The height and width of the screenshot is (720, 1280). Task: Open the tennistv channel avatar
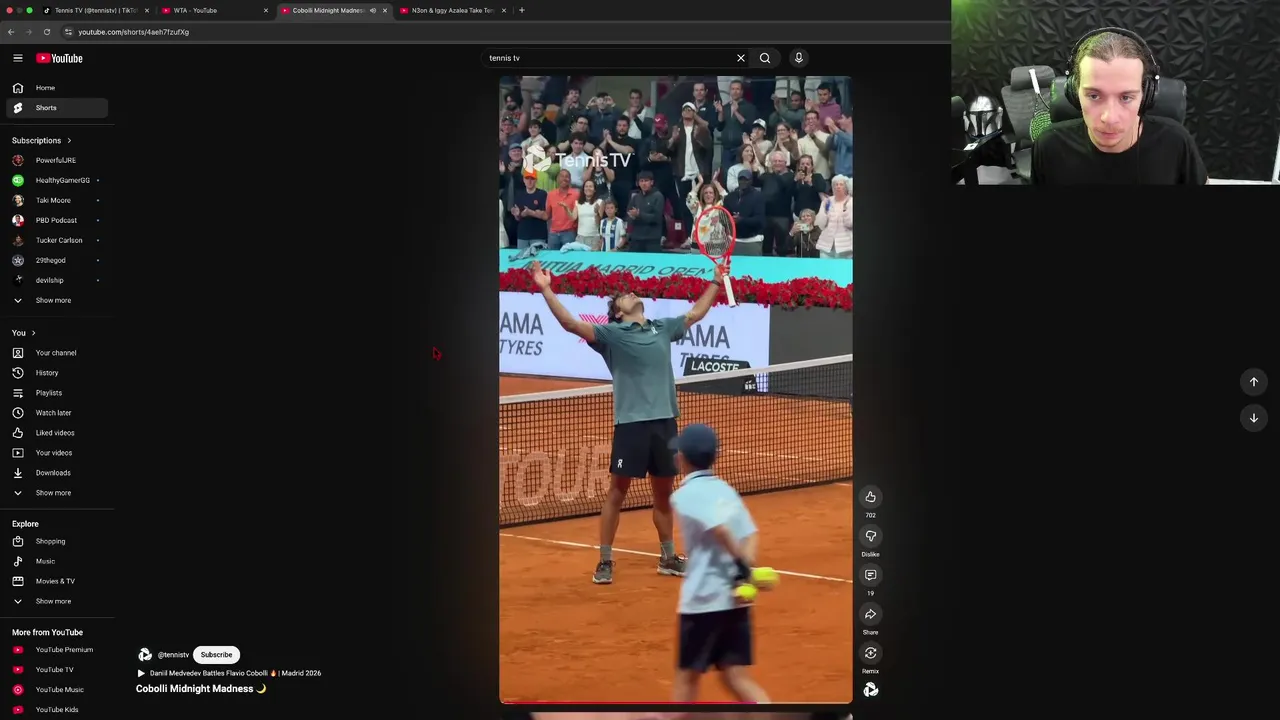(145, 655)
